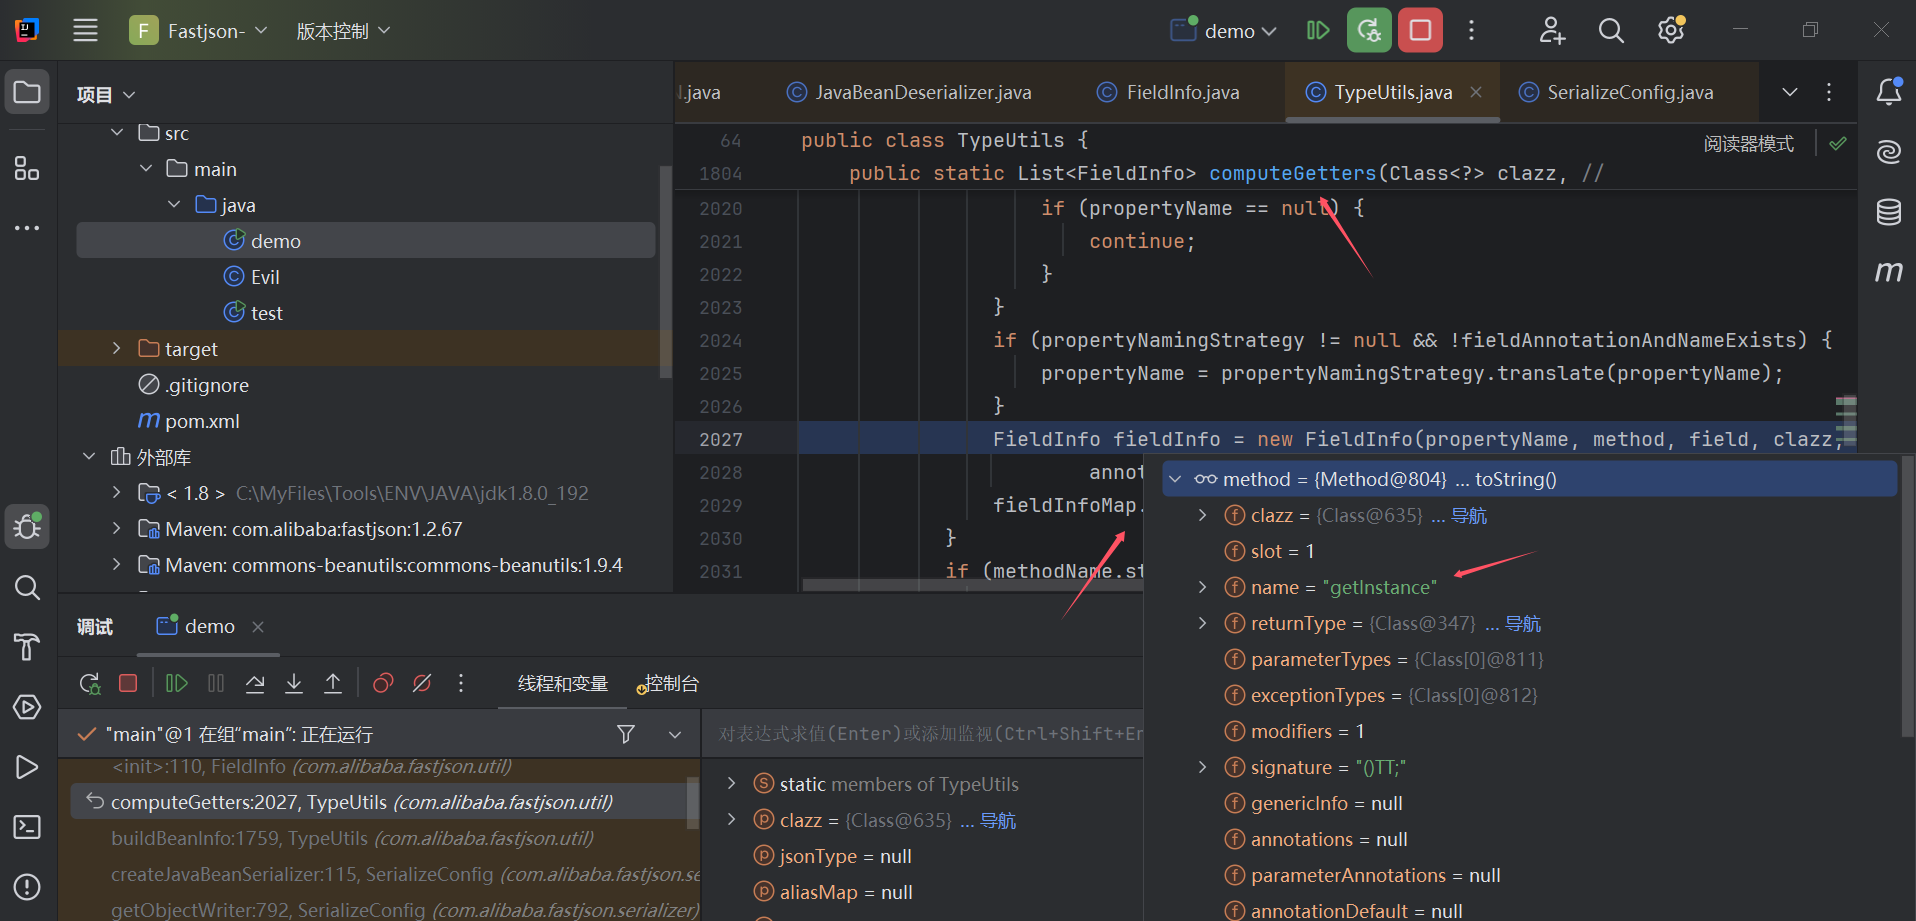Screen dimensions: 1916x921
Task: Expand the signature field node
Action: pyautogui.click(x=1203, y=768)
